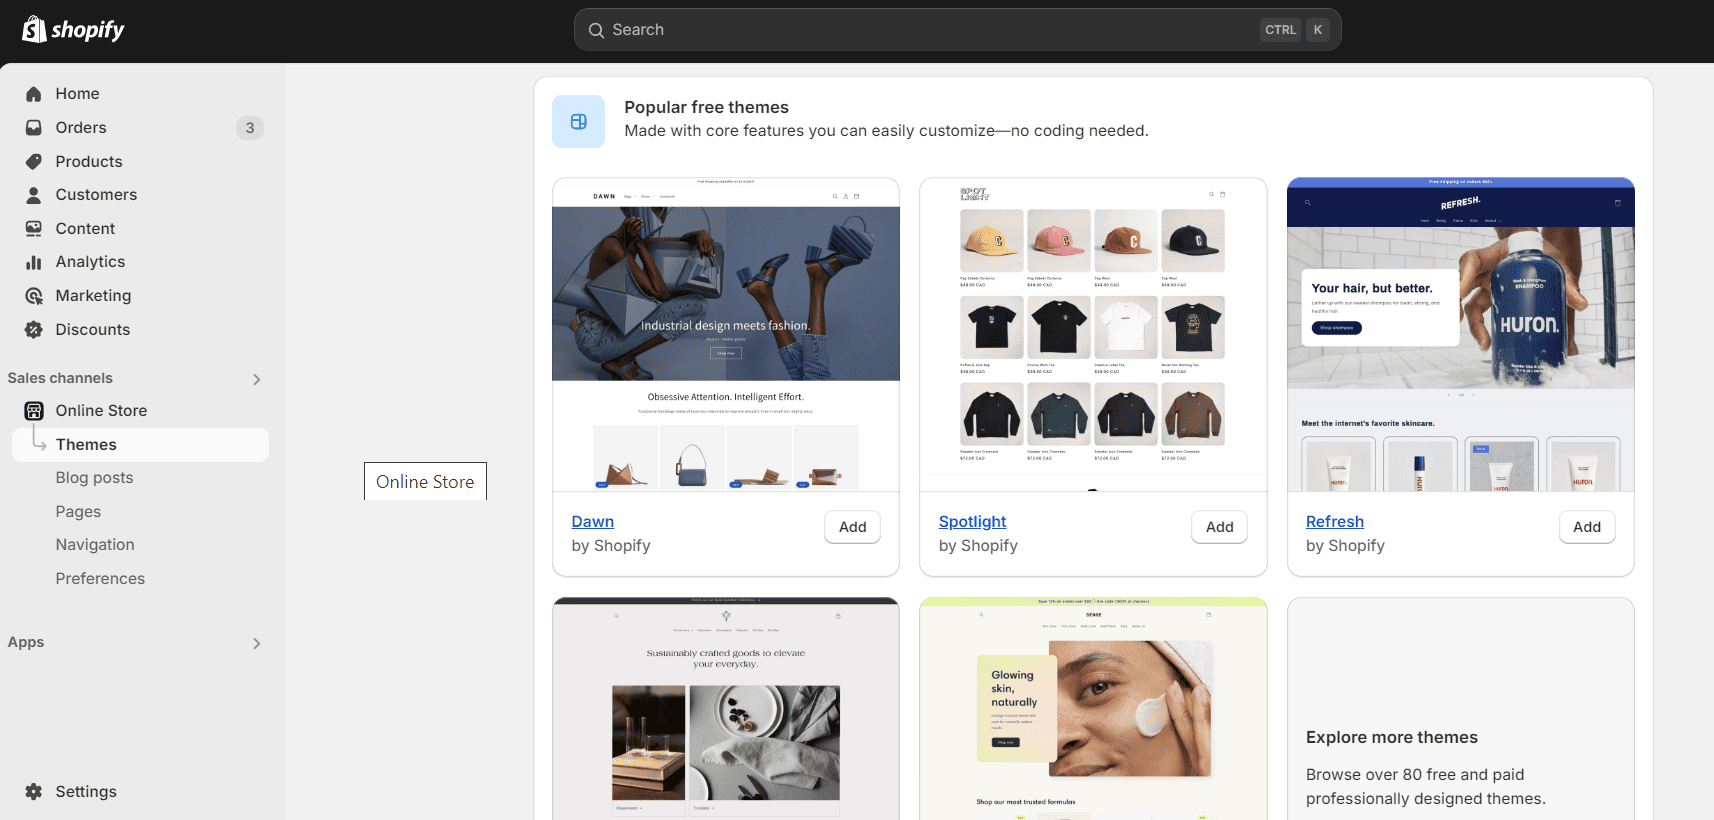The image size is (1714, 820).
Task: Click the Refresh theme preview thumbnail
Action: pyautogui.click(x=1460, y=335)
